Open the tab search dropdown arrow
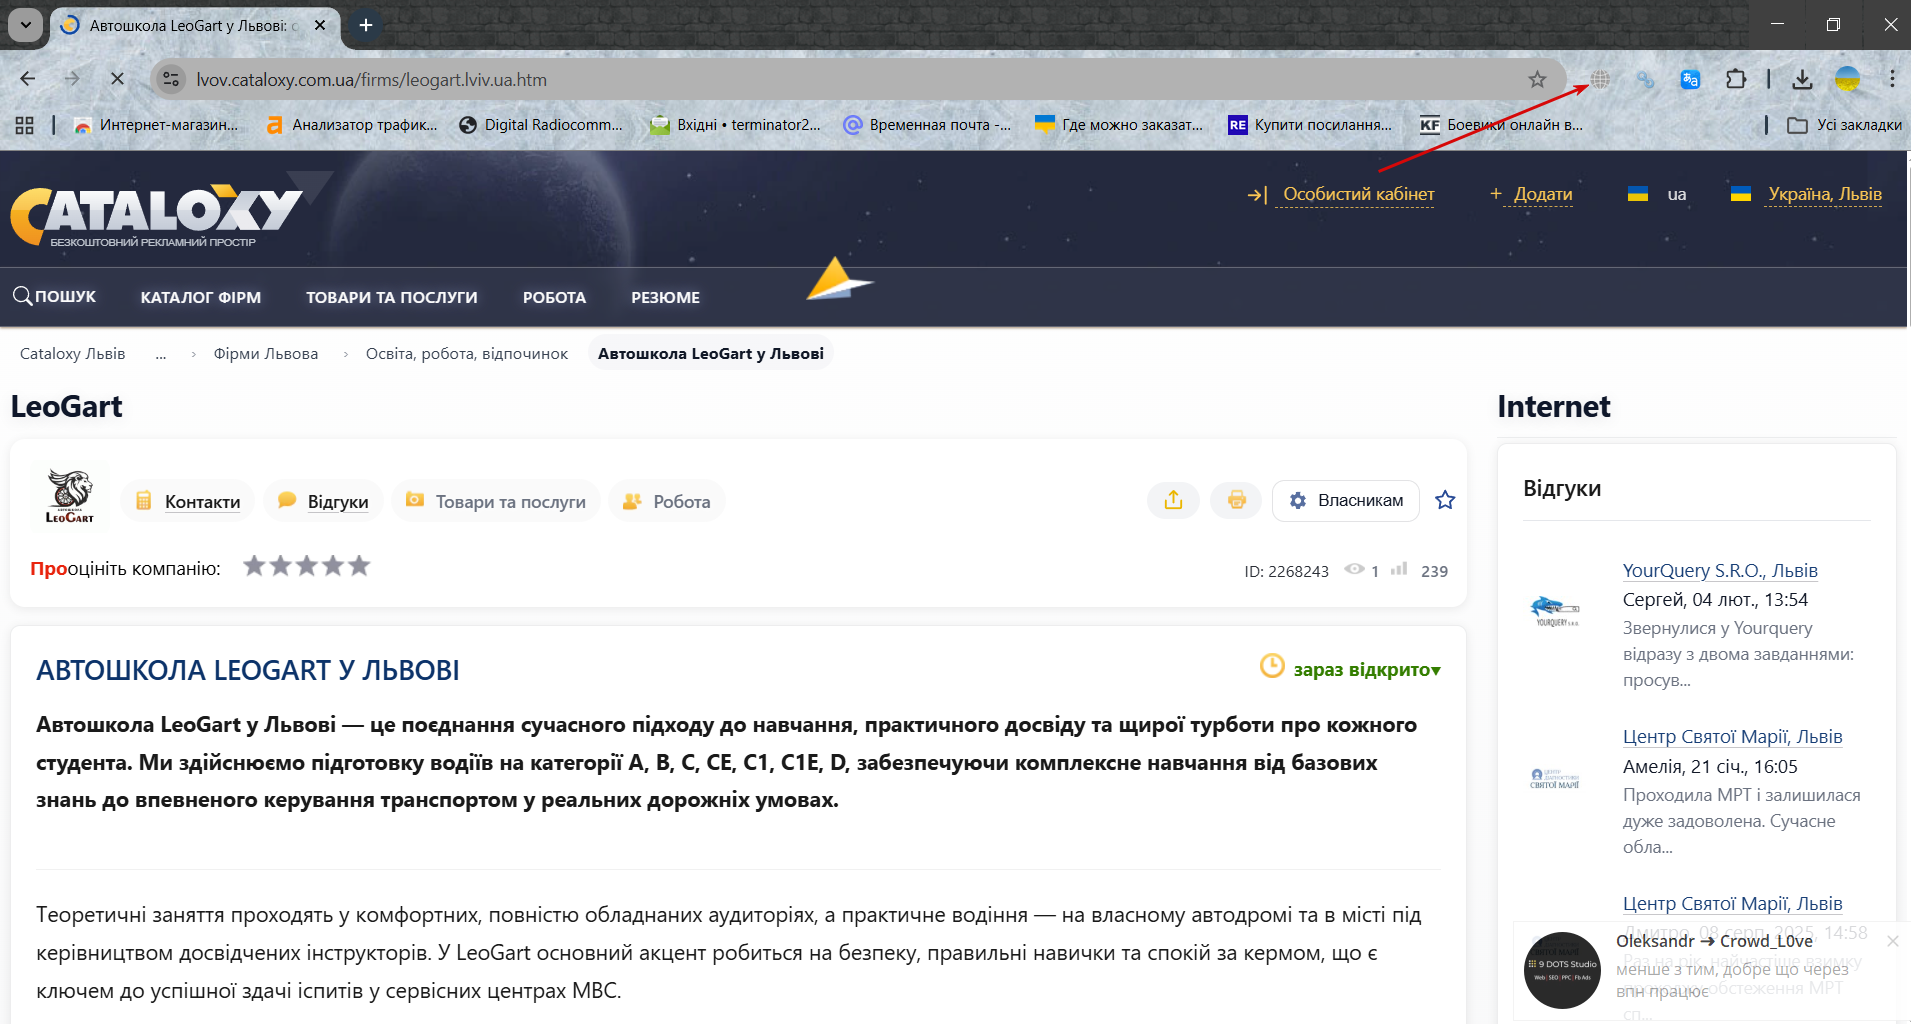Screen dimensions: 1911x1024 pyautogui.click(x=25, y=25)
